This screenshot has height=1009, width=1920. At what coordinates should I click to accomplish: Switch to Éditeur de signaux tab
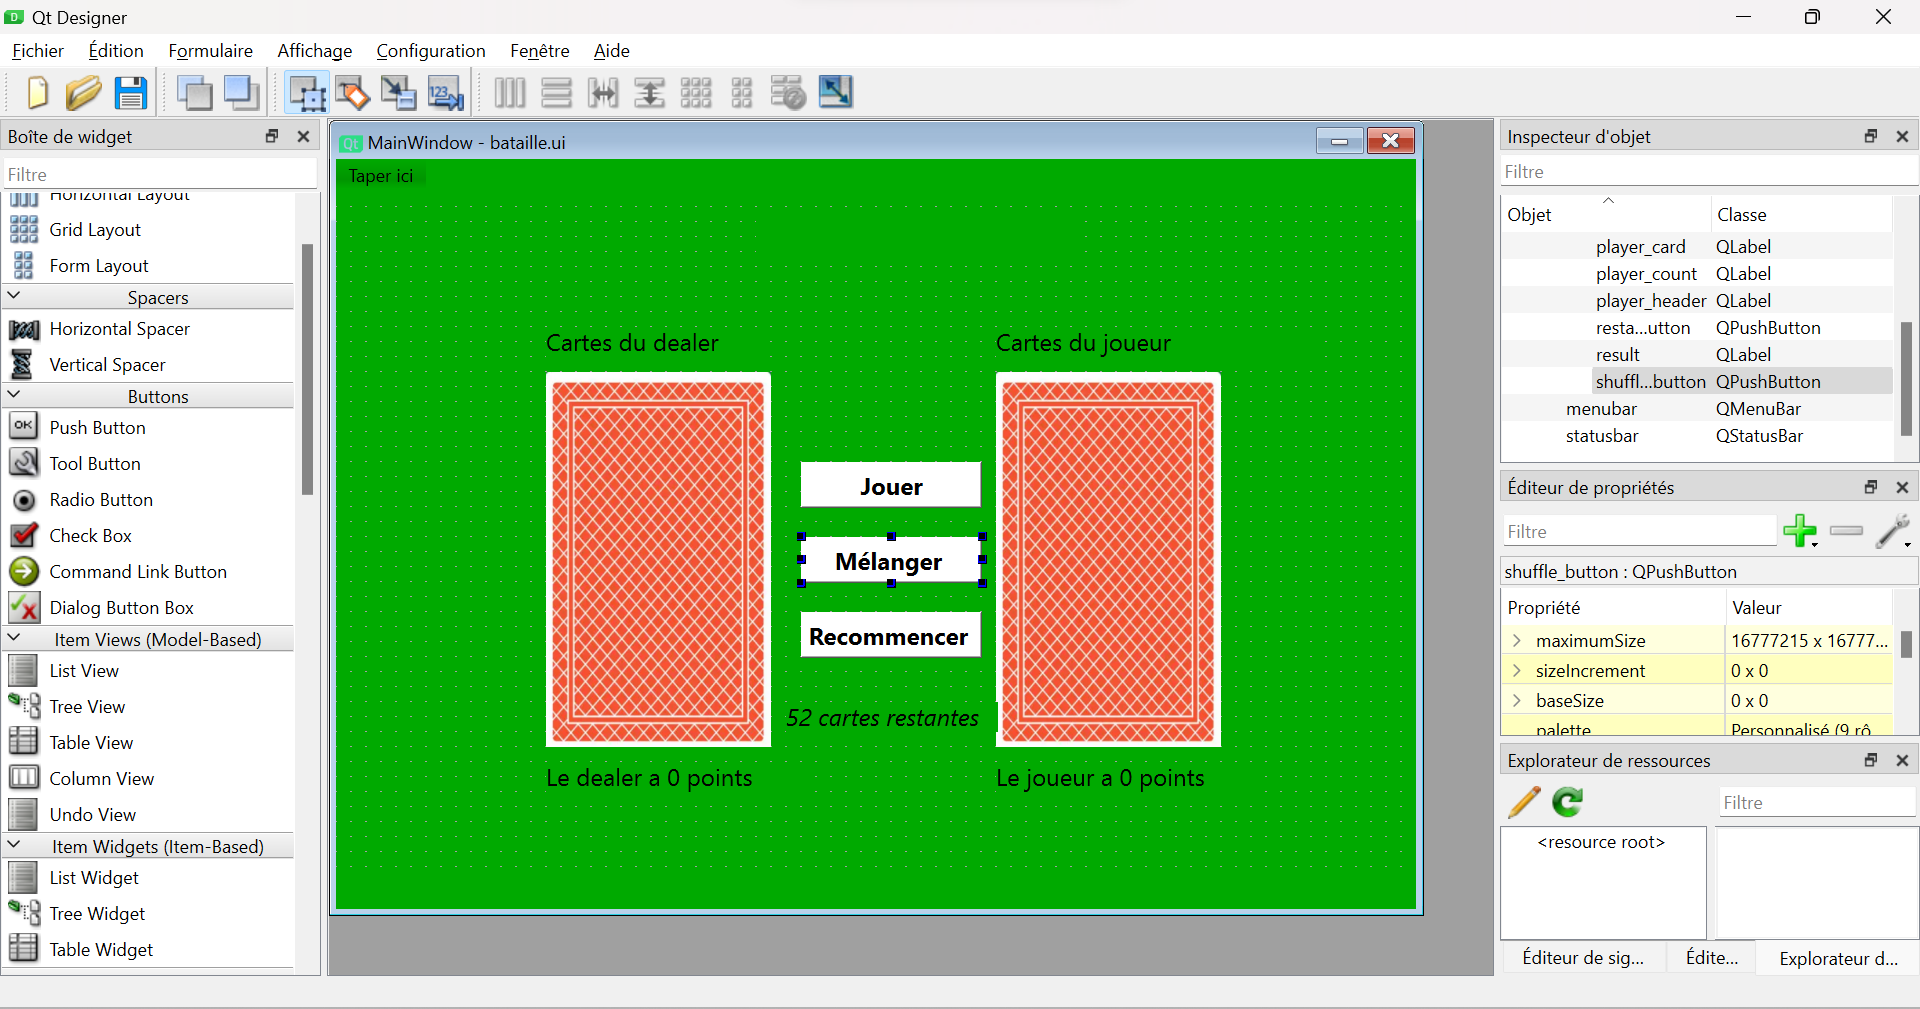(x=1583, y=957)
